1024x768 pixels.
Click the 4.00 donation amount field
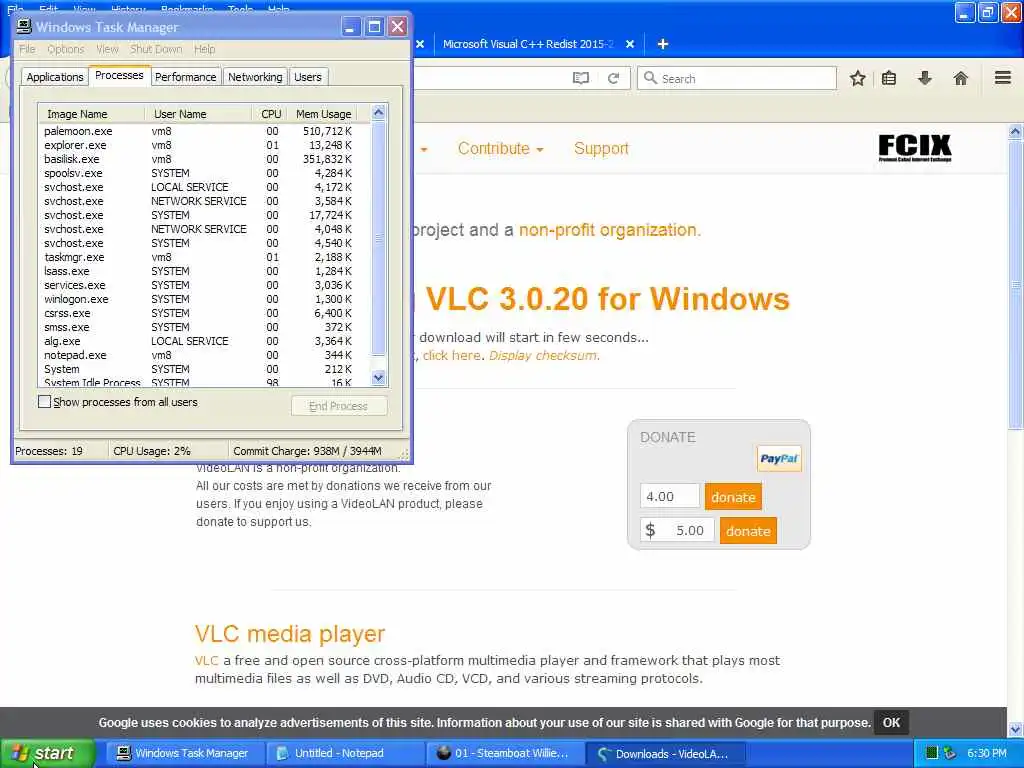click(x=670, y=496)
